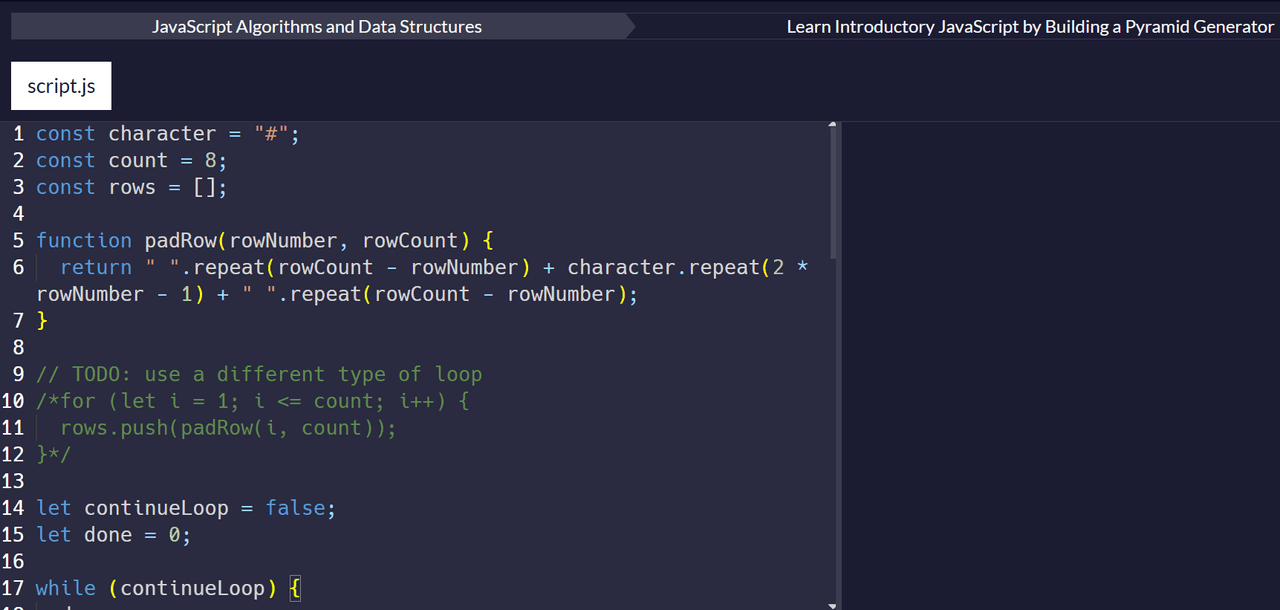The image size is (1280, 610).
Task: Click the 'return' keyword on line 6
Action: [x=96, y=268]
